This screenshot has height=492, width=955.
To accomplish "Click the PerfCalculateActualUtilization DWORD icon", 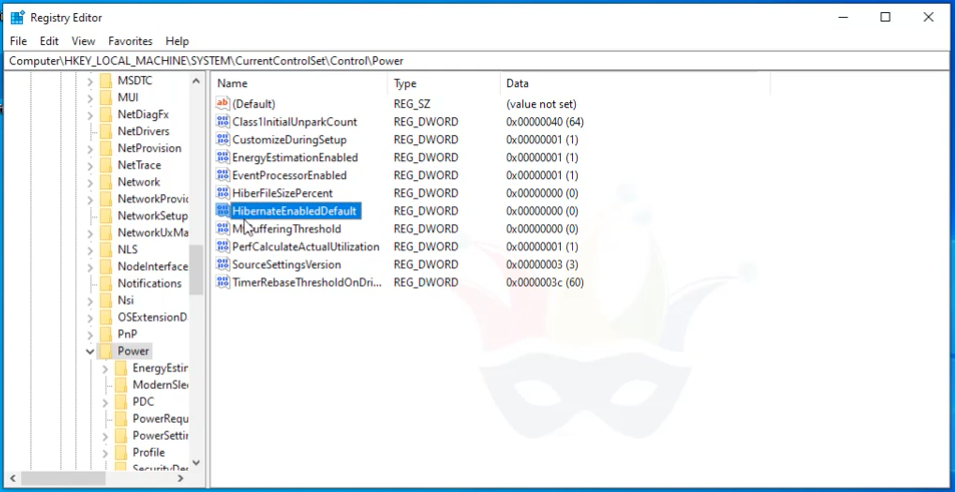I will 223,247.
